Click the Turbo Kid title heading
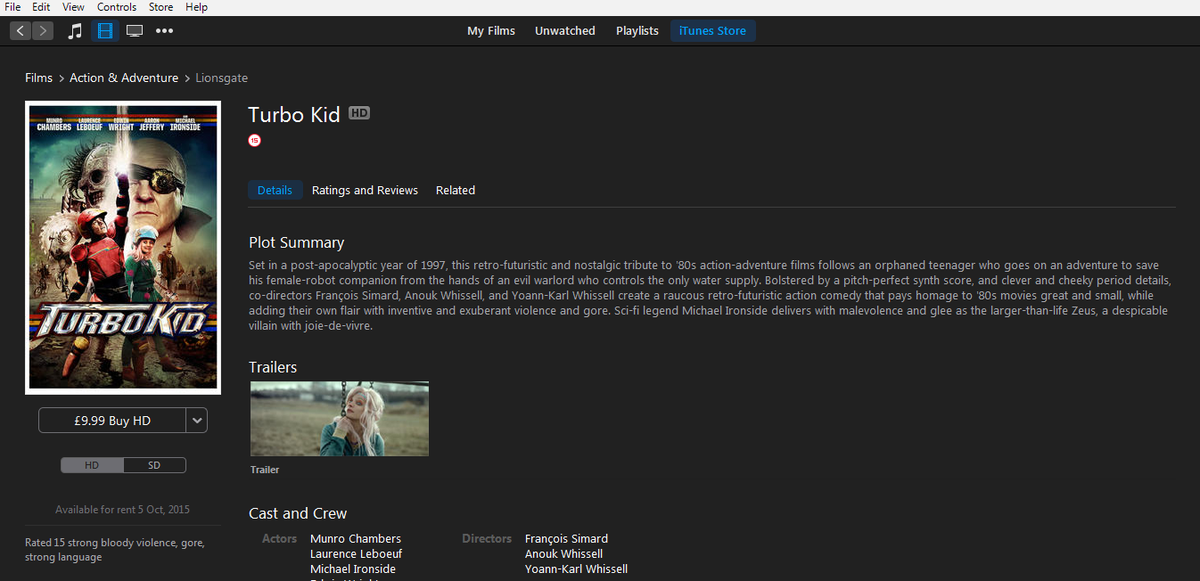This screenshot has width=1200, height=581. coord(294,114)
